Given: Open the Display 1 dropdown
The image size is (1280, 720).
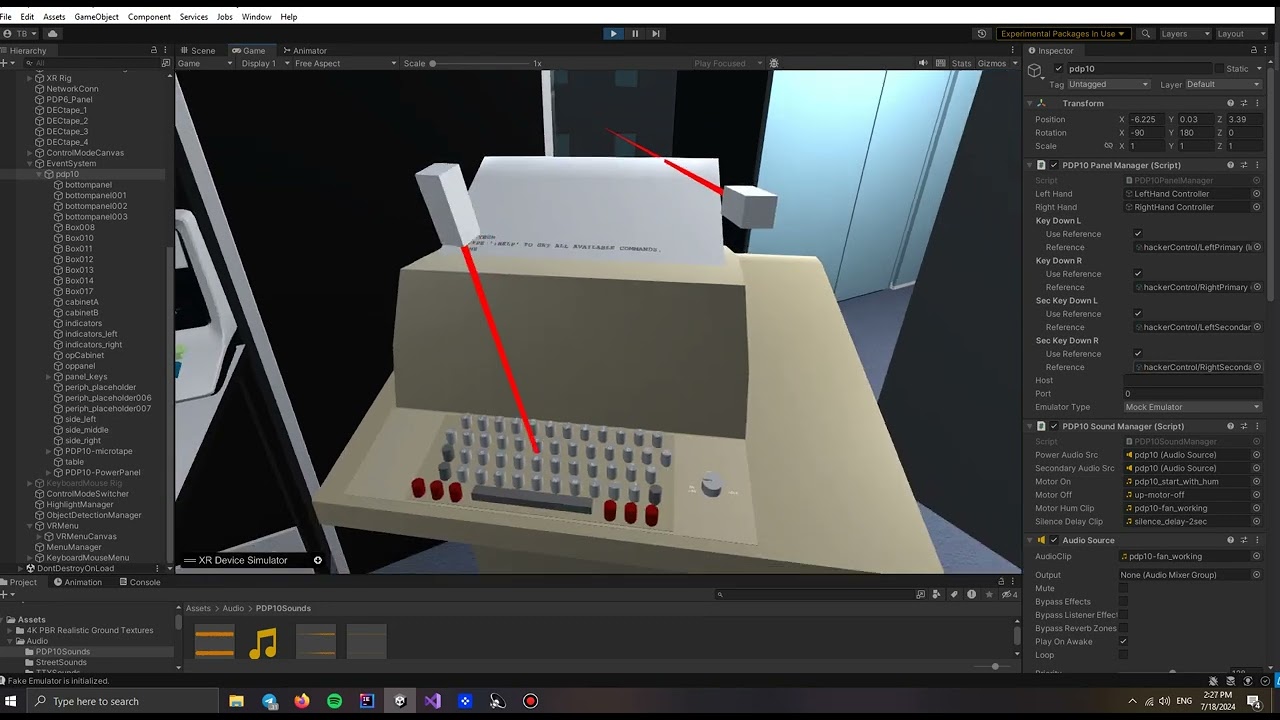Looking at the screenshot, I should 264,63.
